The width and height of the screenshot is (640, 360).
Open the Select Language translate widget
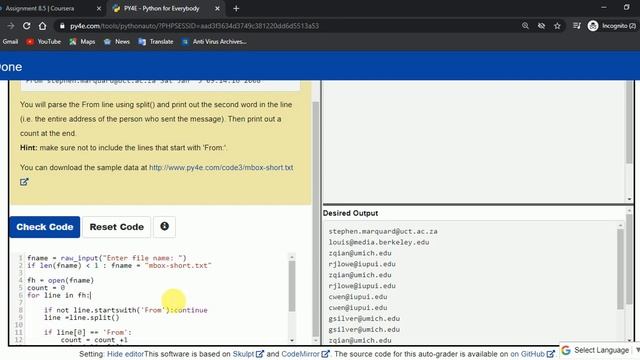[x=601, y=350]
